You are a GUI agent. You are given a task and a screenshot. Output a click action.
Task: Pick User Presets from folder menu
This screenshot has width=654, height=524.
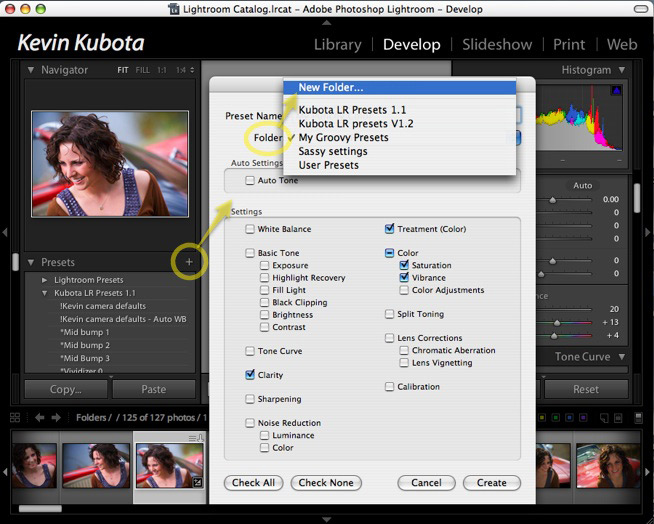point(400,165)
